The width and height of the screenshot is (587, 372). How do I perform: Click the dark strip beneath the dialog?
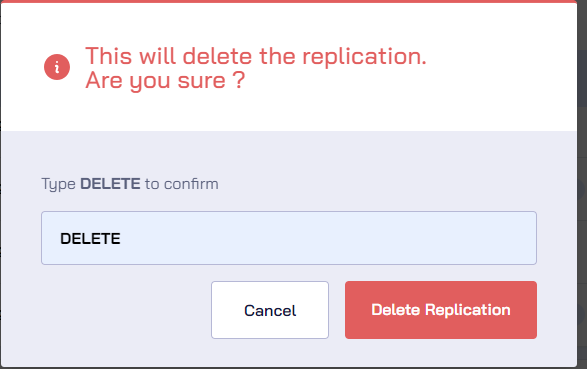coord(288,369)
